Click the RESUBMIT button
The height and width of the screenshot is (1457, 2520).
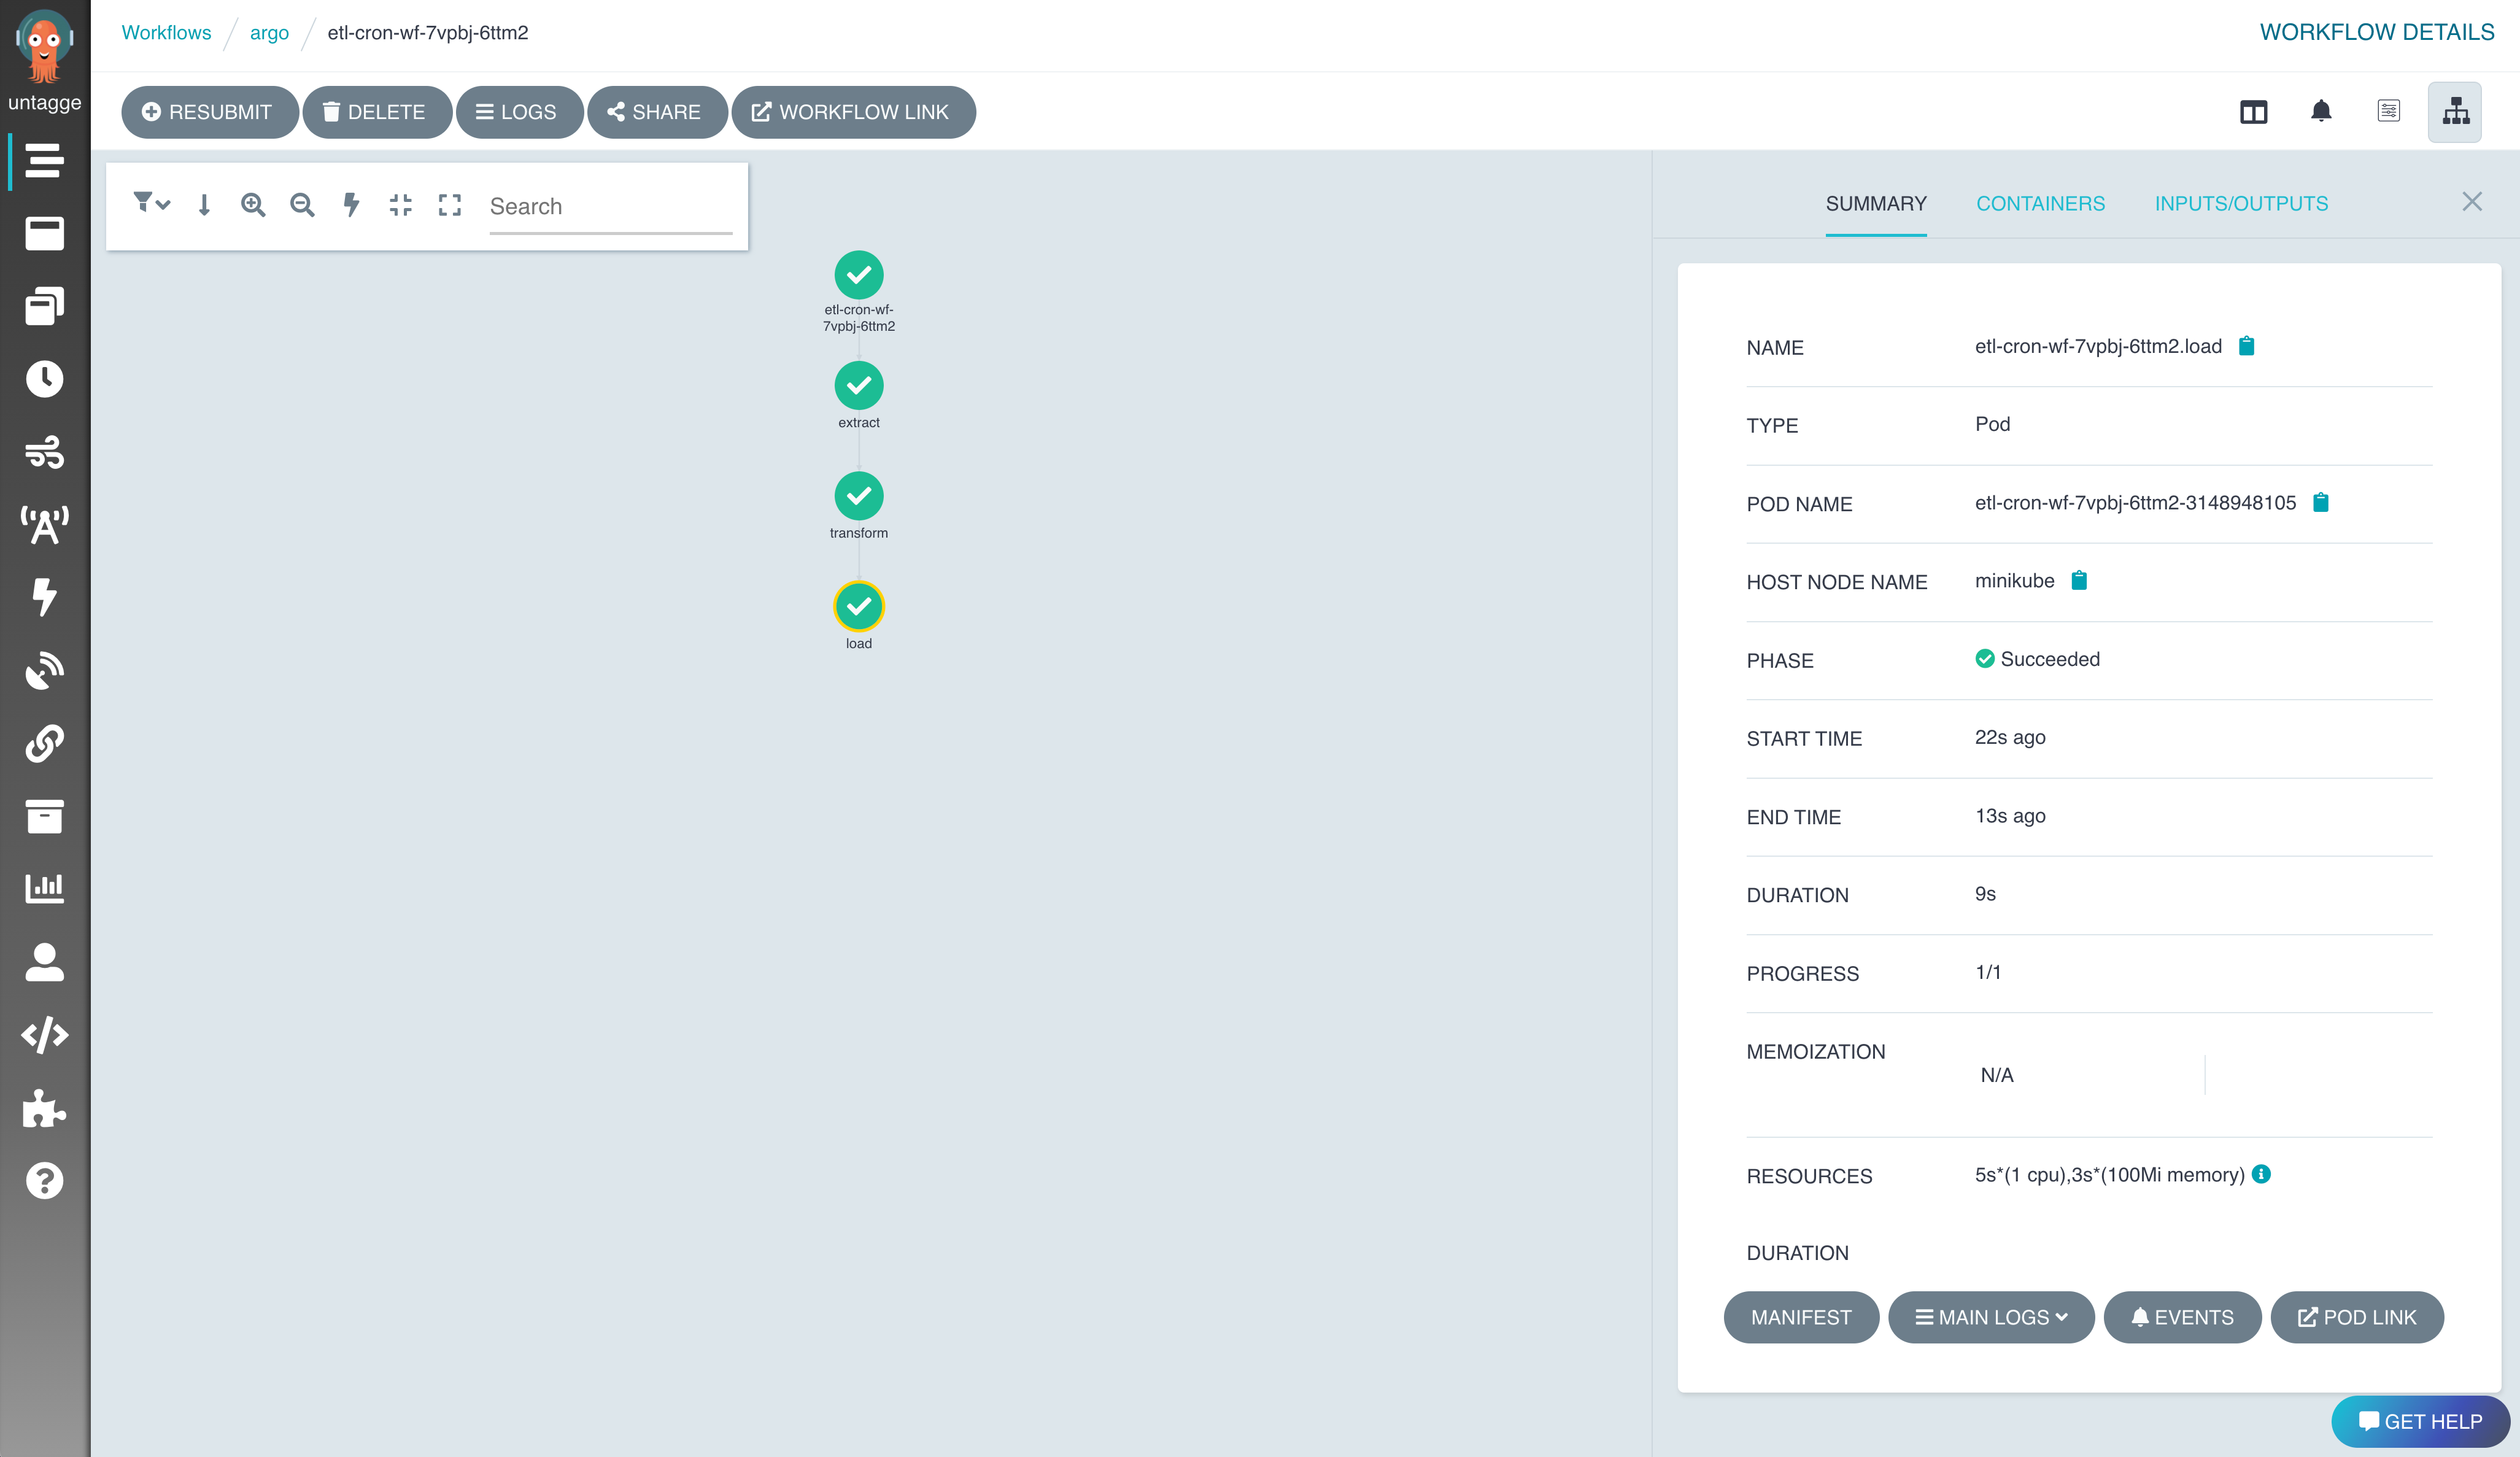209,112
